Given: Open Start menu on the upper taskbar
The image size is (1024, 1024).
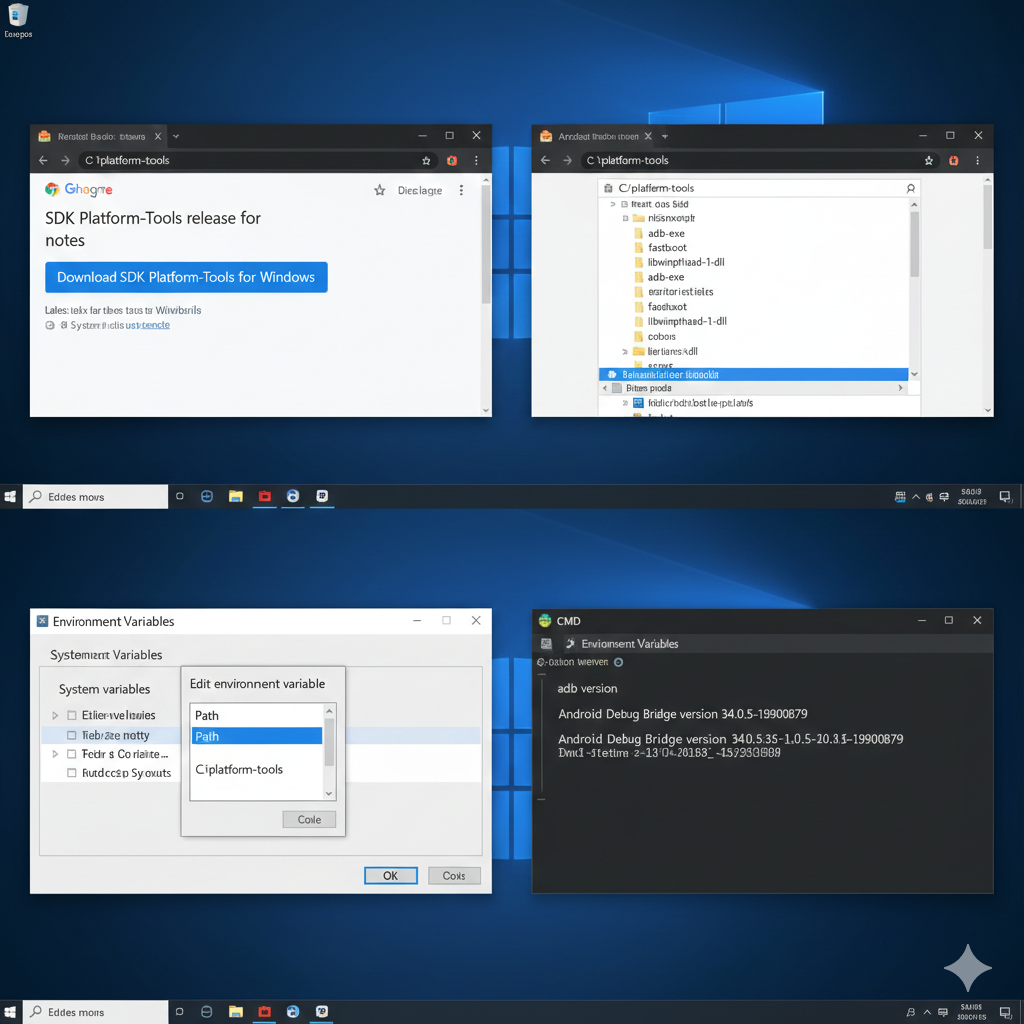Looking at the screenshot, I should tap(10, 497).
